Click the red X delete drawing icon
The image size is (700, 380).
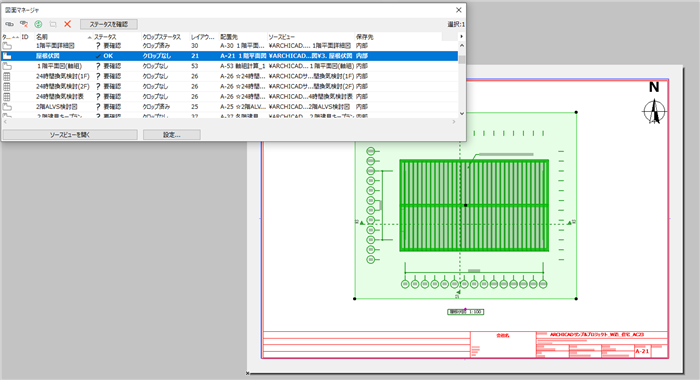(x=67, y=24)
